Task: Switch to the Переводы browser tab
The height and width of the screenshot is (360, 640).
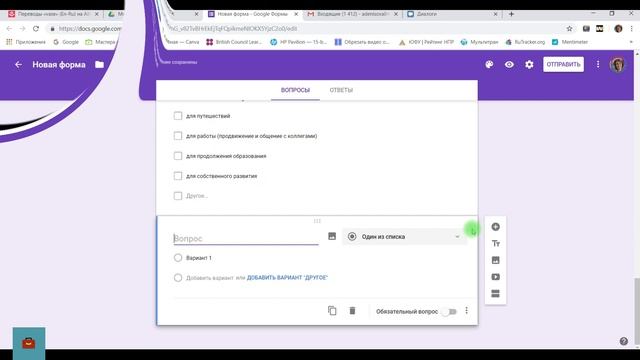Action: coord(53,14)
